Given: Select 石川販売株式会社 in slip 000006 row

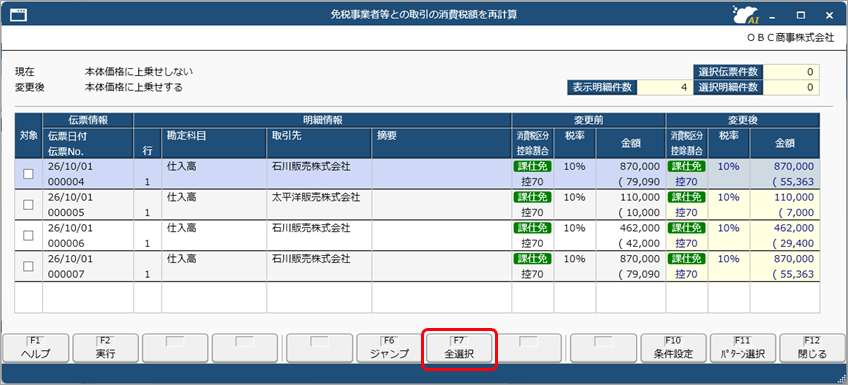Looking at the screenshot, I should [311, 228].
